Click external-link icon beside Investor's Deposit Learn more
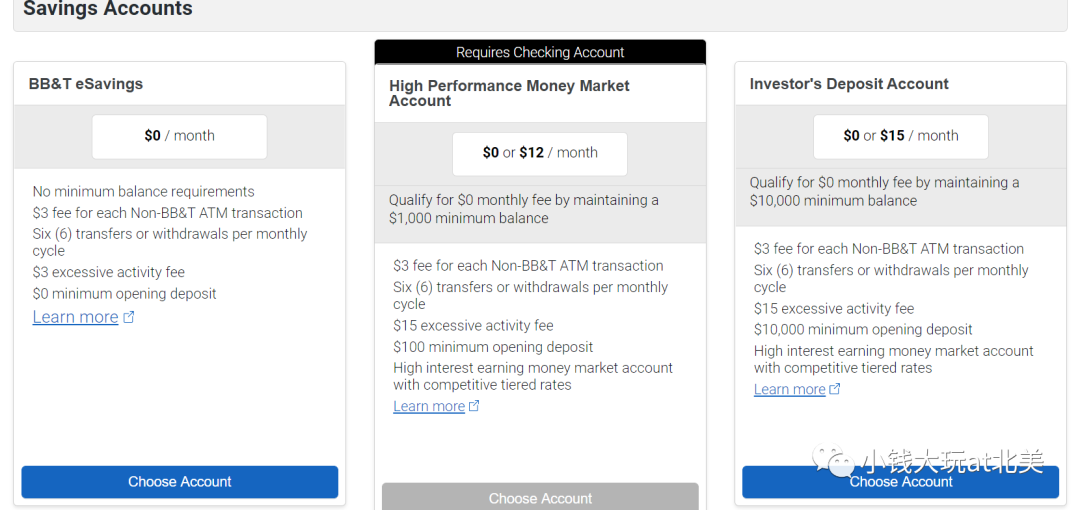Screen dimensions: 1080x510 point(834,389)
